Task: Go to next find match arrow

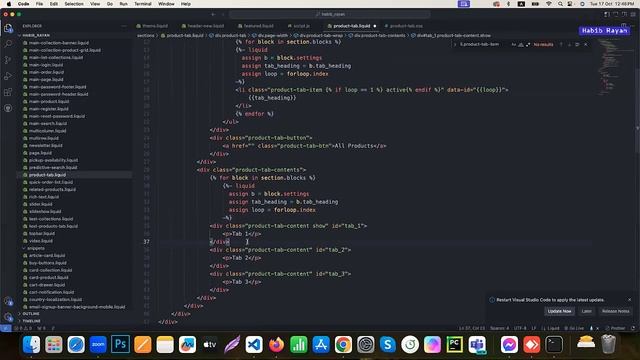Action: tap(569, 44)
